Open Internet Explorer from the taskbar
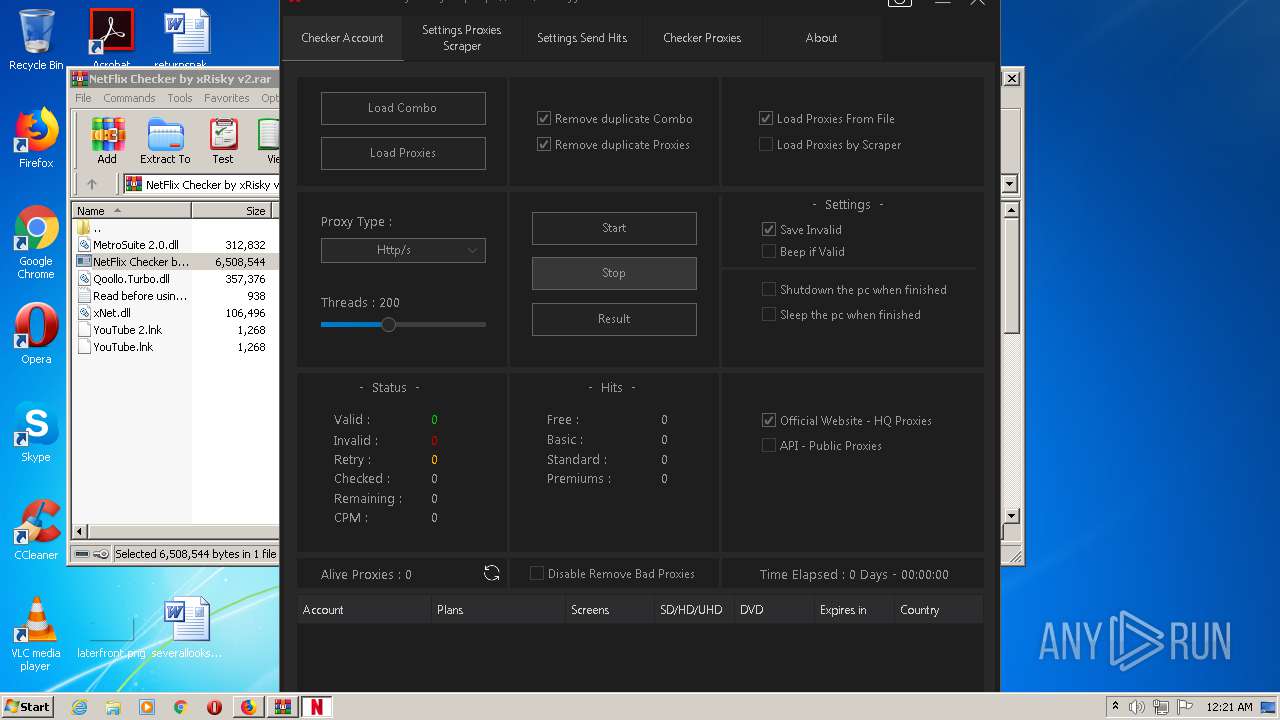1280x720 pixels. (x=79, y=707)
